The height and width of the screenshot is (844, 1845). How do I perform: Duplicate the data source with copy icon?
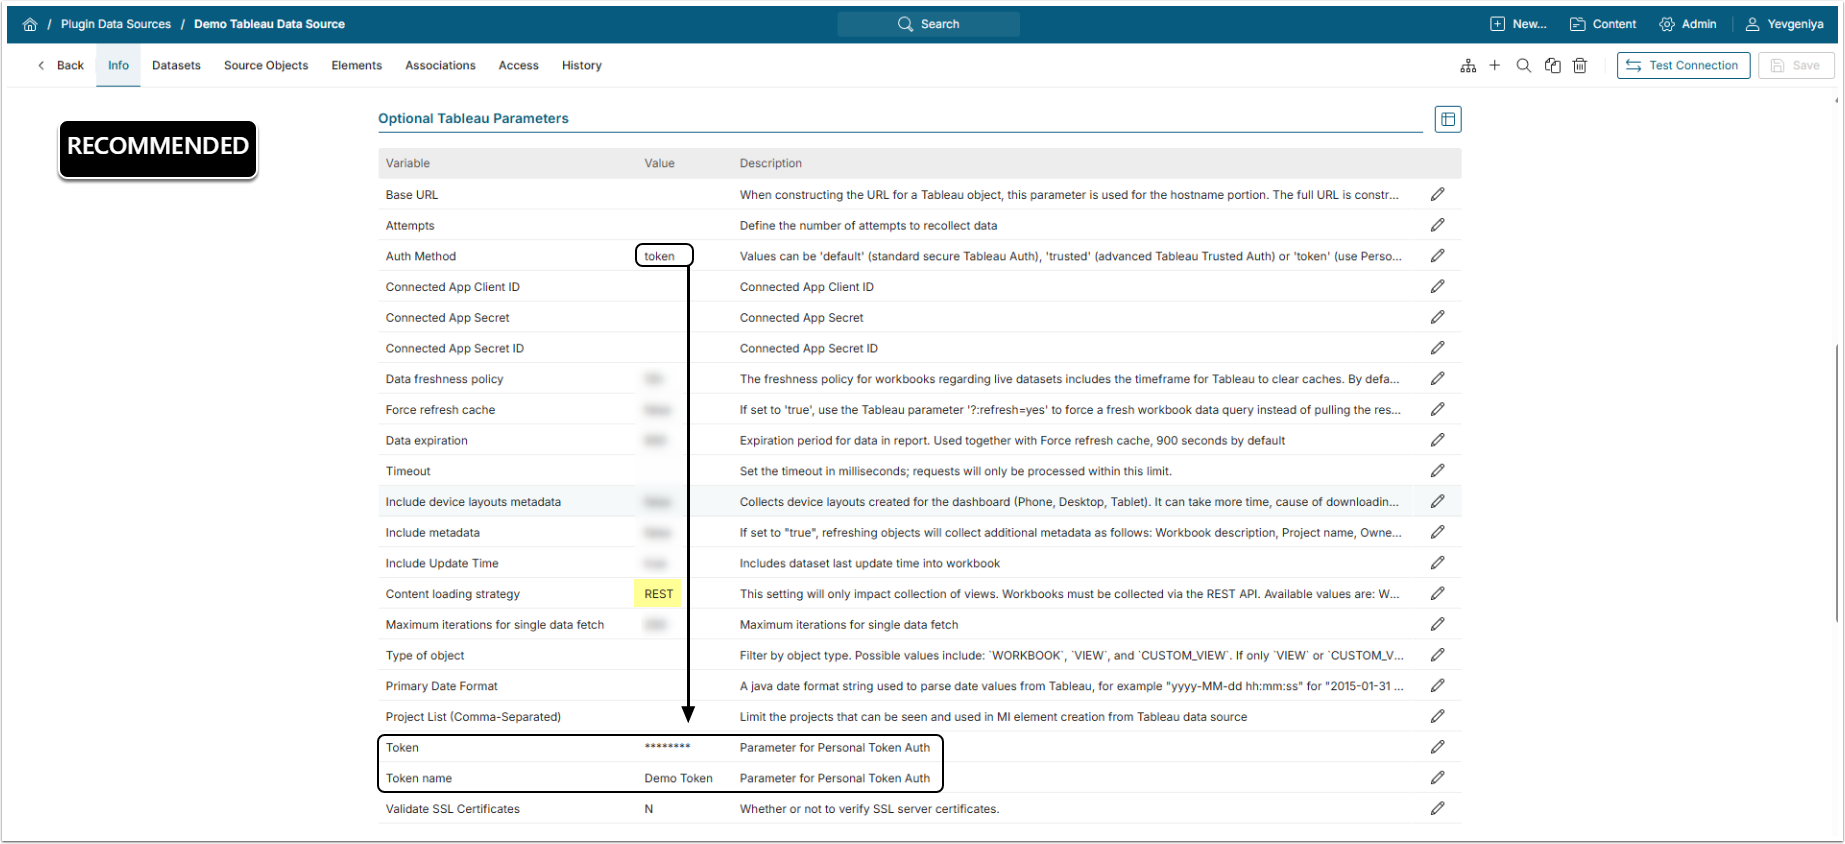1553,66
